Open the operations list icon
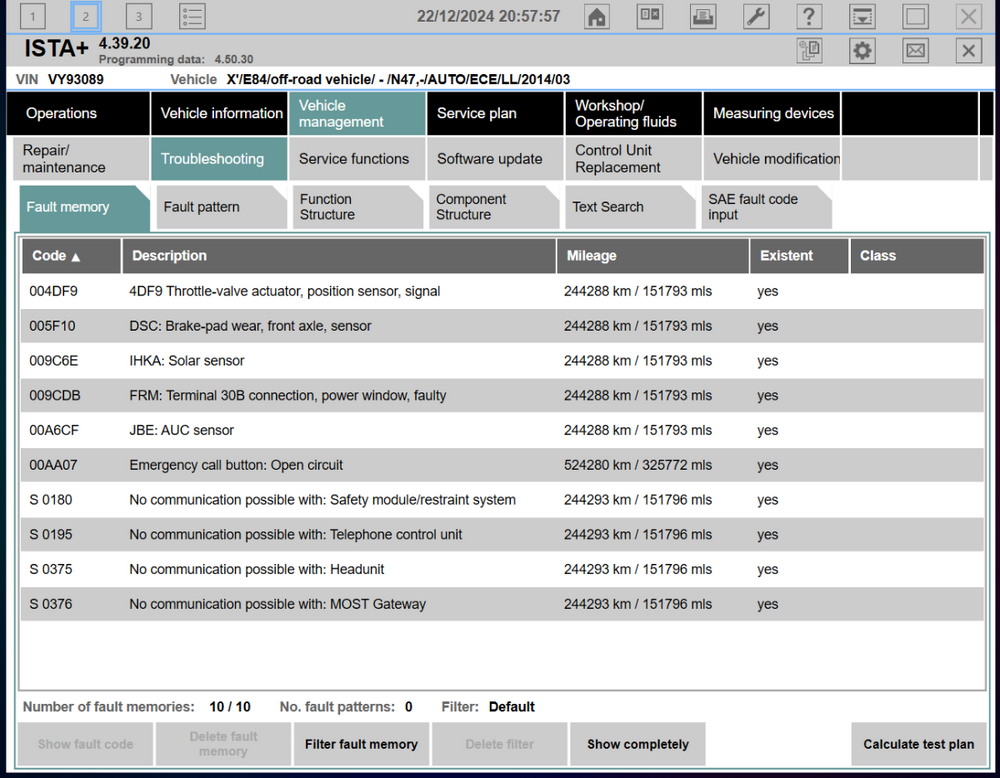1000x778 pixels. (x=192, y=17)
